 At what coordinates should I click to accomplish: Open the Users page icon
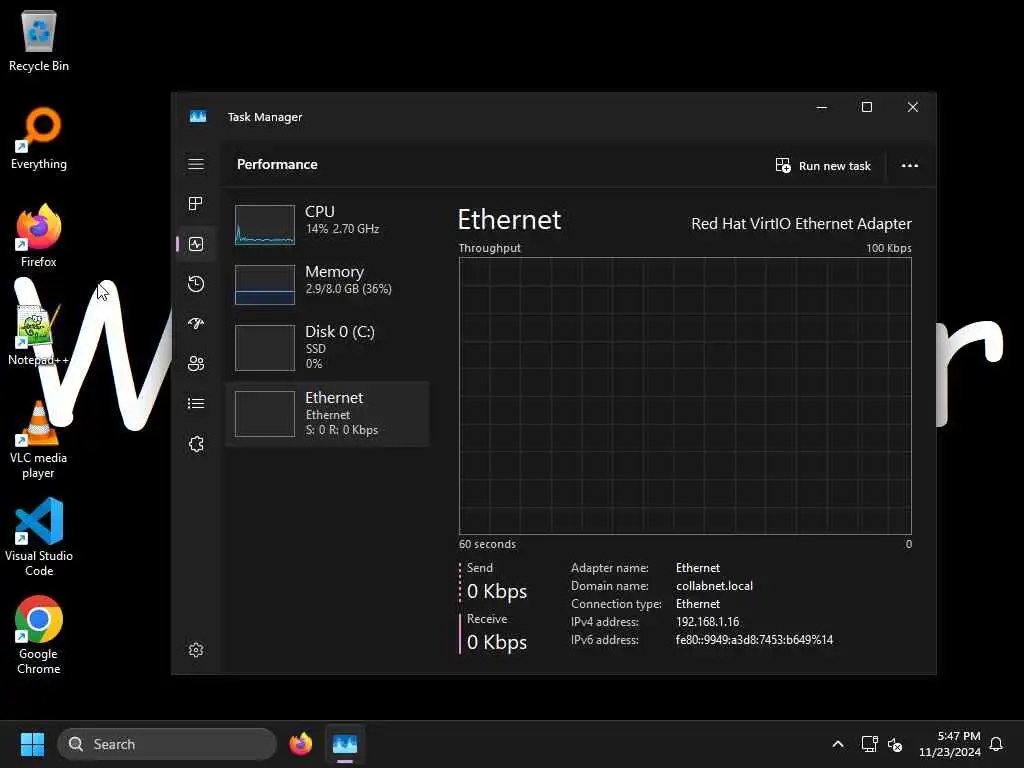point(196,364)
